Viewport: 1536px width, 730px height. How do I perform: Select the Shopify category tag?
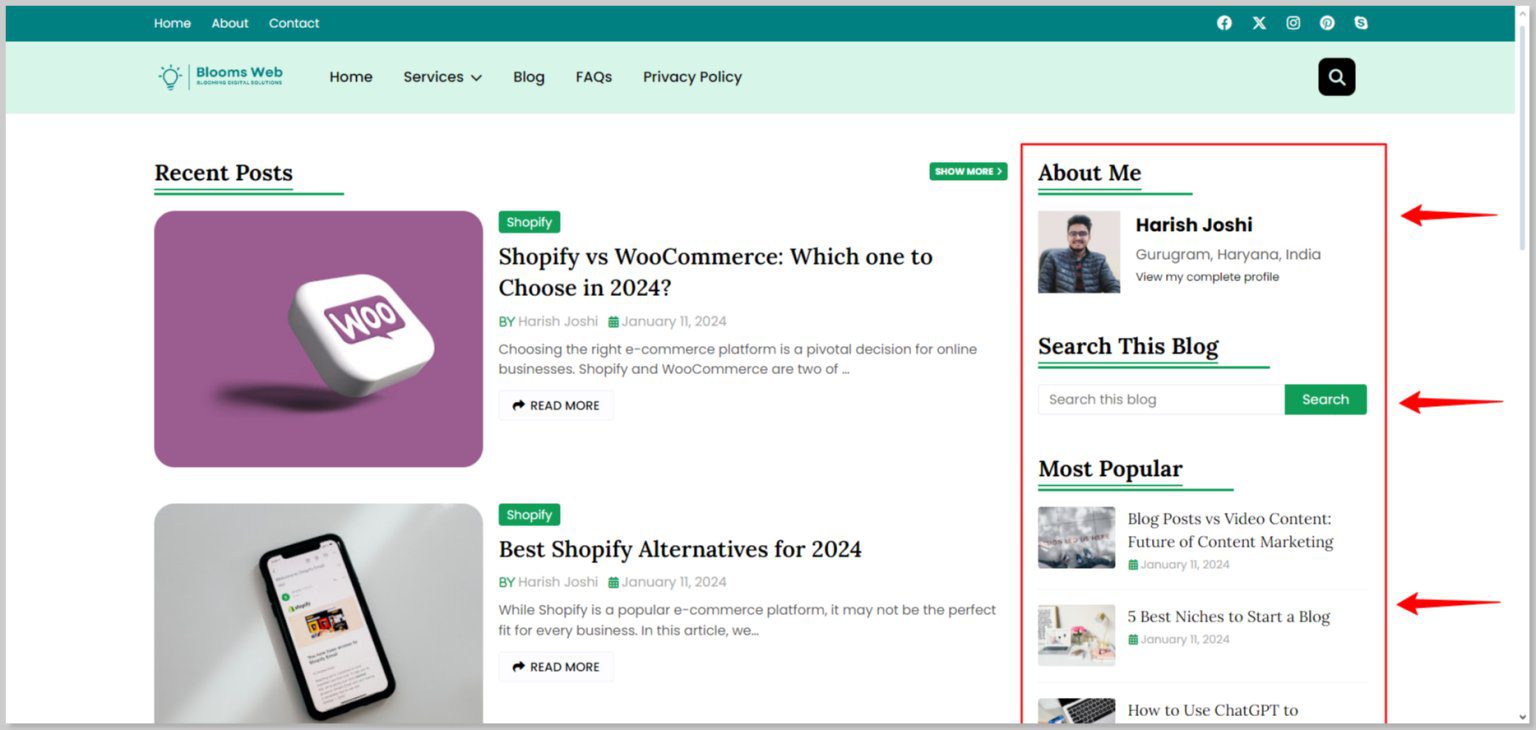(x=529, y=221)
